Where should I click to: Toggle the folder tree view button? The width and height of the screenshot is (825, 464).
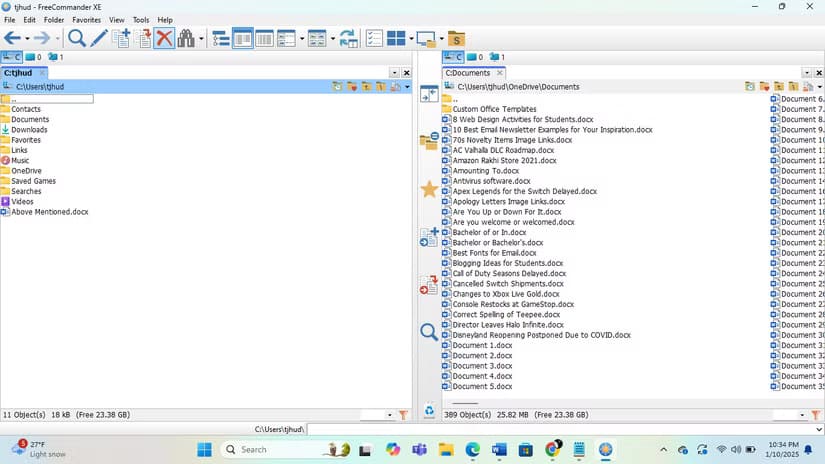pos(221,39)
